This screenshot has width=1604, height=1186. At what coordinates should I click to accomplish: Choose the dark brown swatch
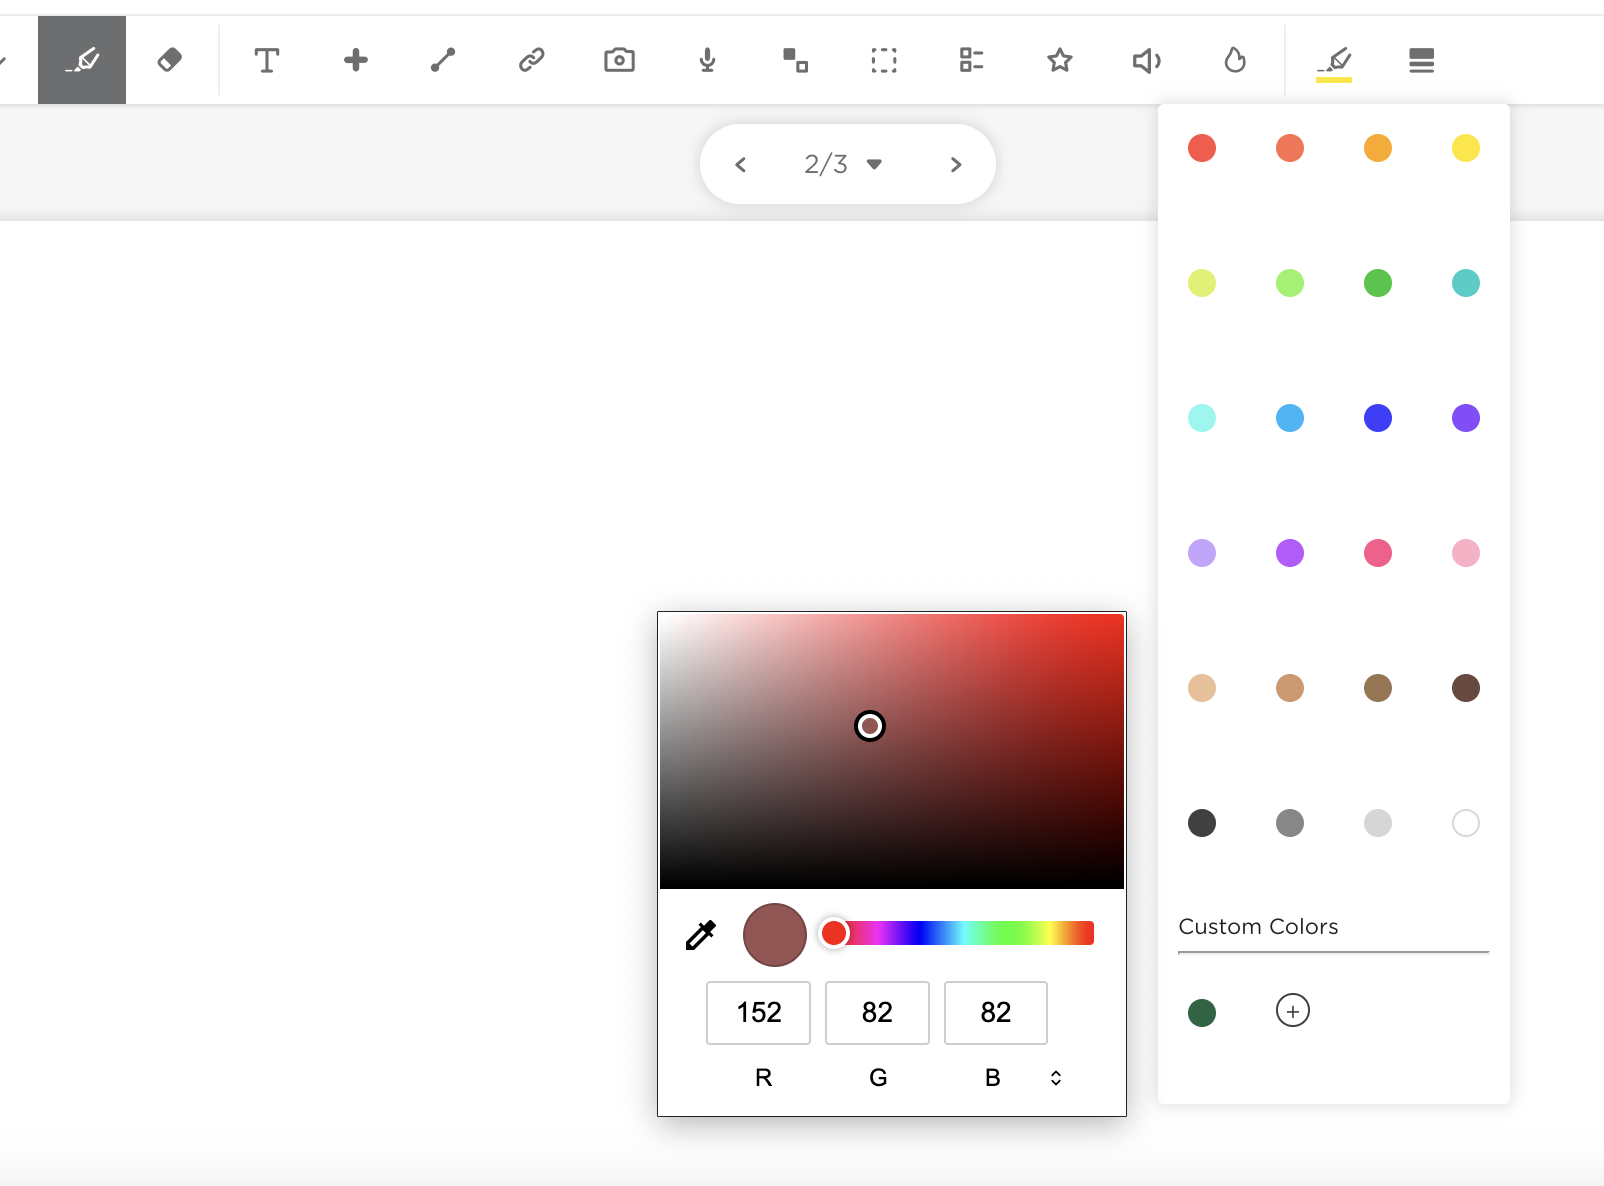[1466, 688]
